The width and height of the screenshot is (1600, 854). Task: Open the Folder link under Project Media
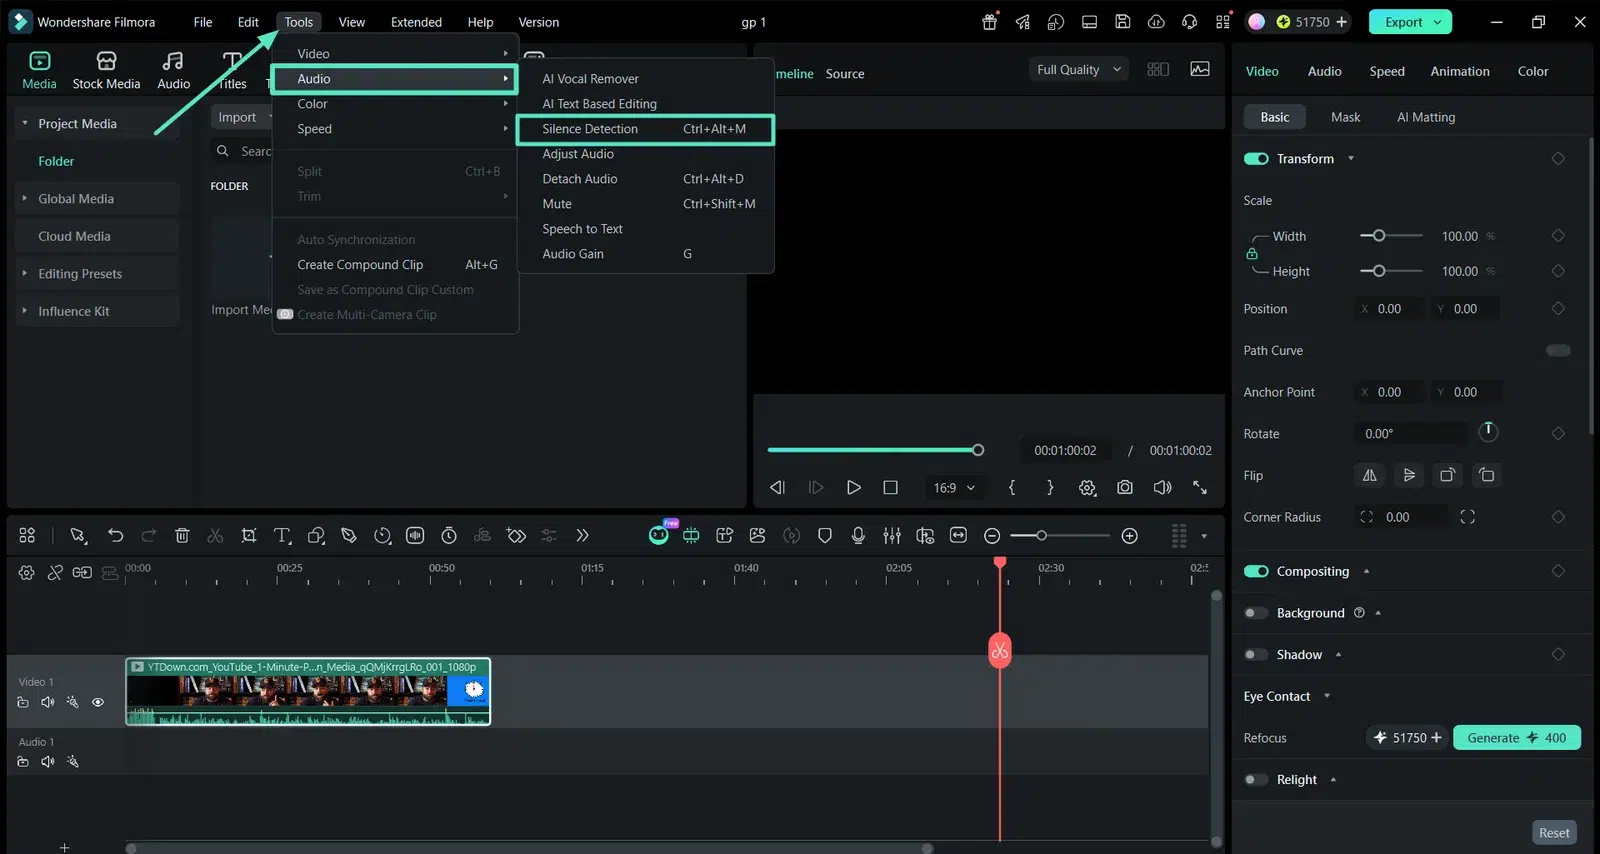[x=56, y=161]
